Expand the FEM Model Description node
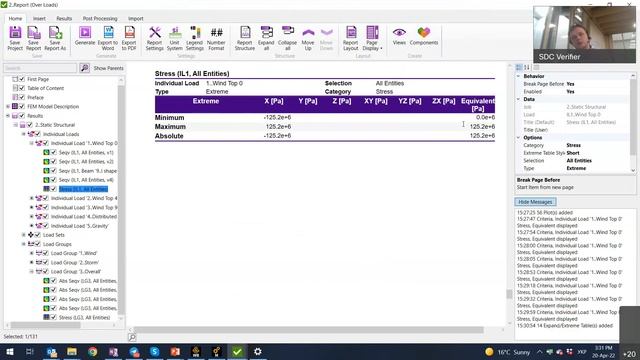The width and height of the screenshot is (640, 360). [8, 106]
